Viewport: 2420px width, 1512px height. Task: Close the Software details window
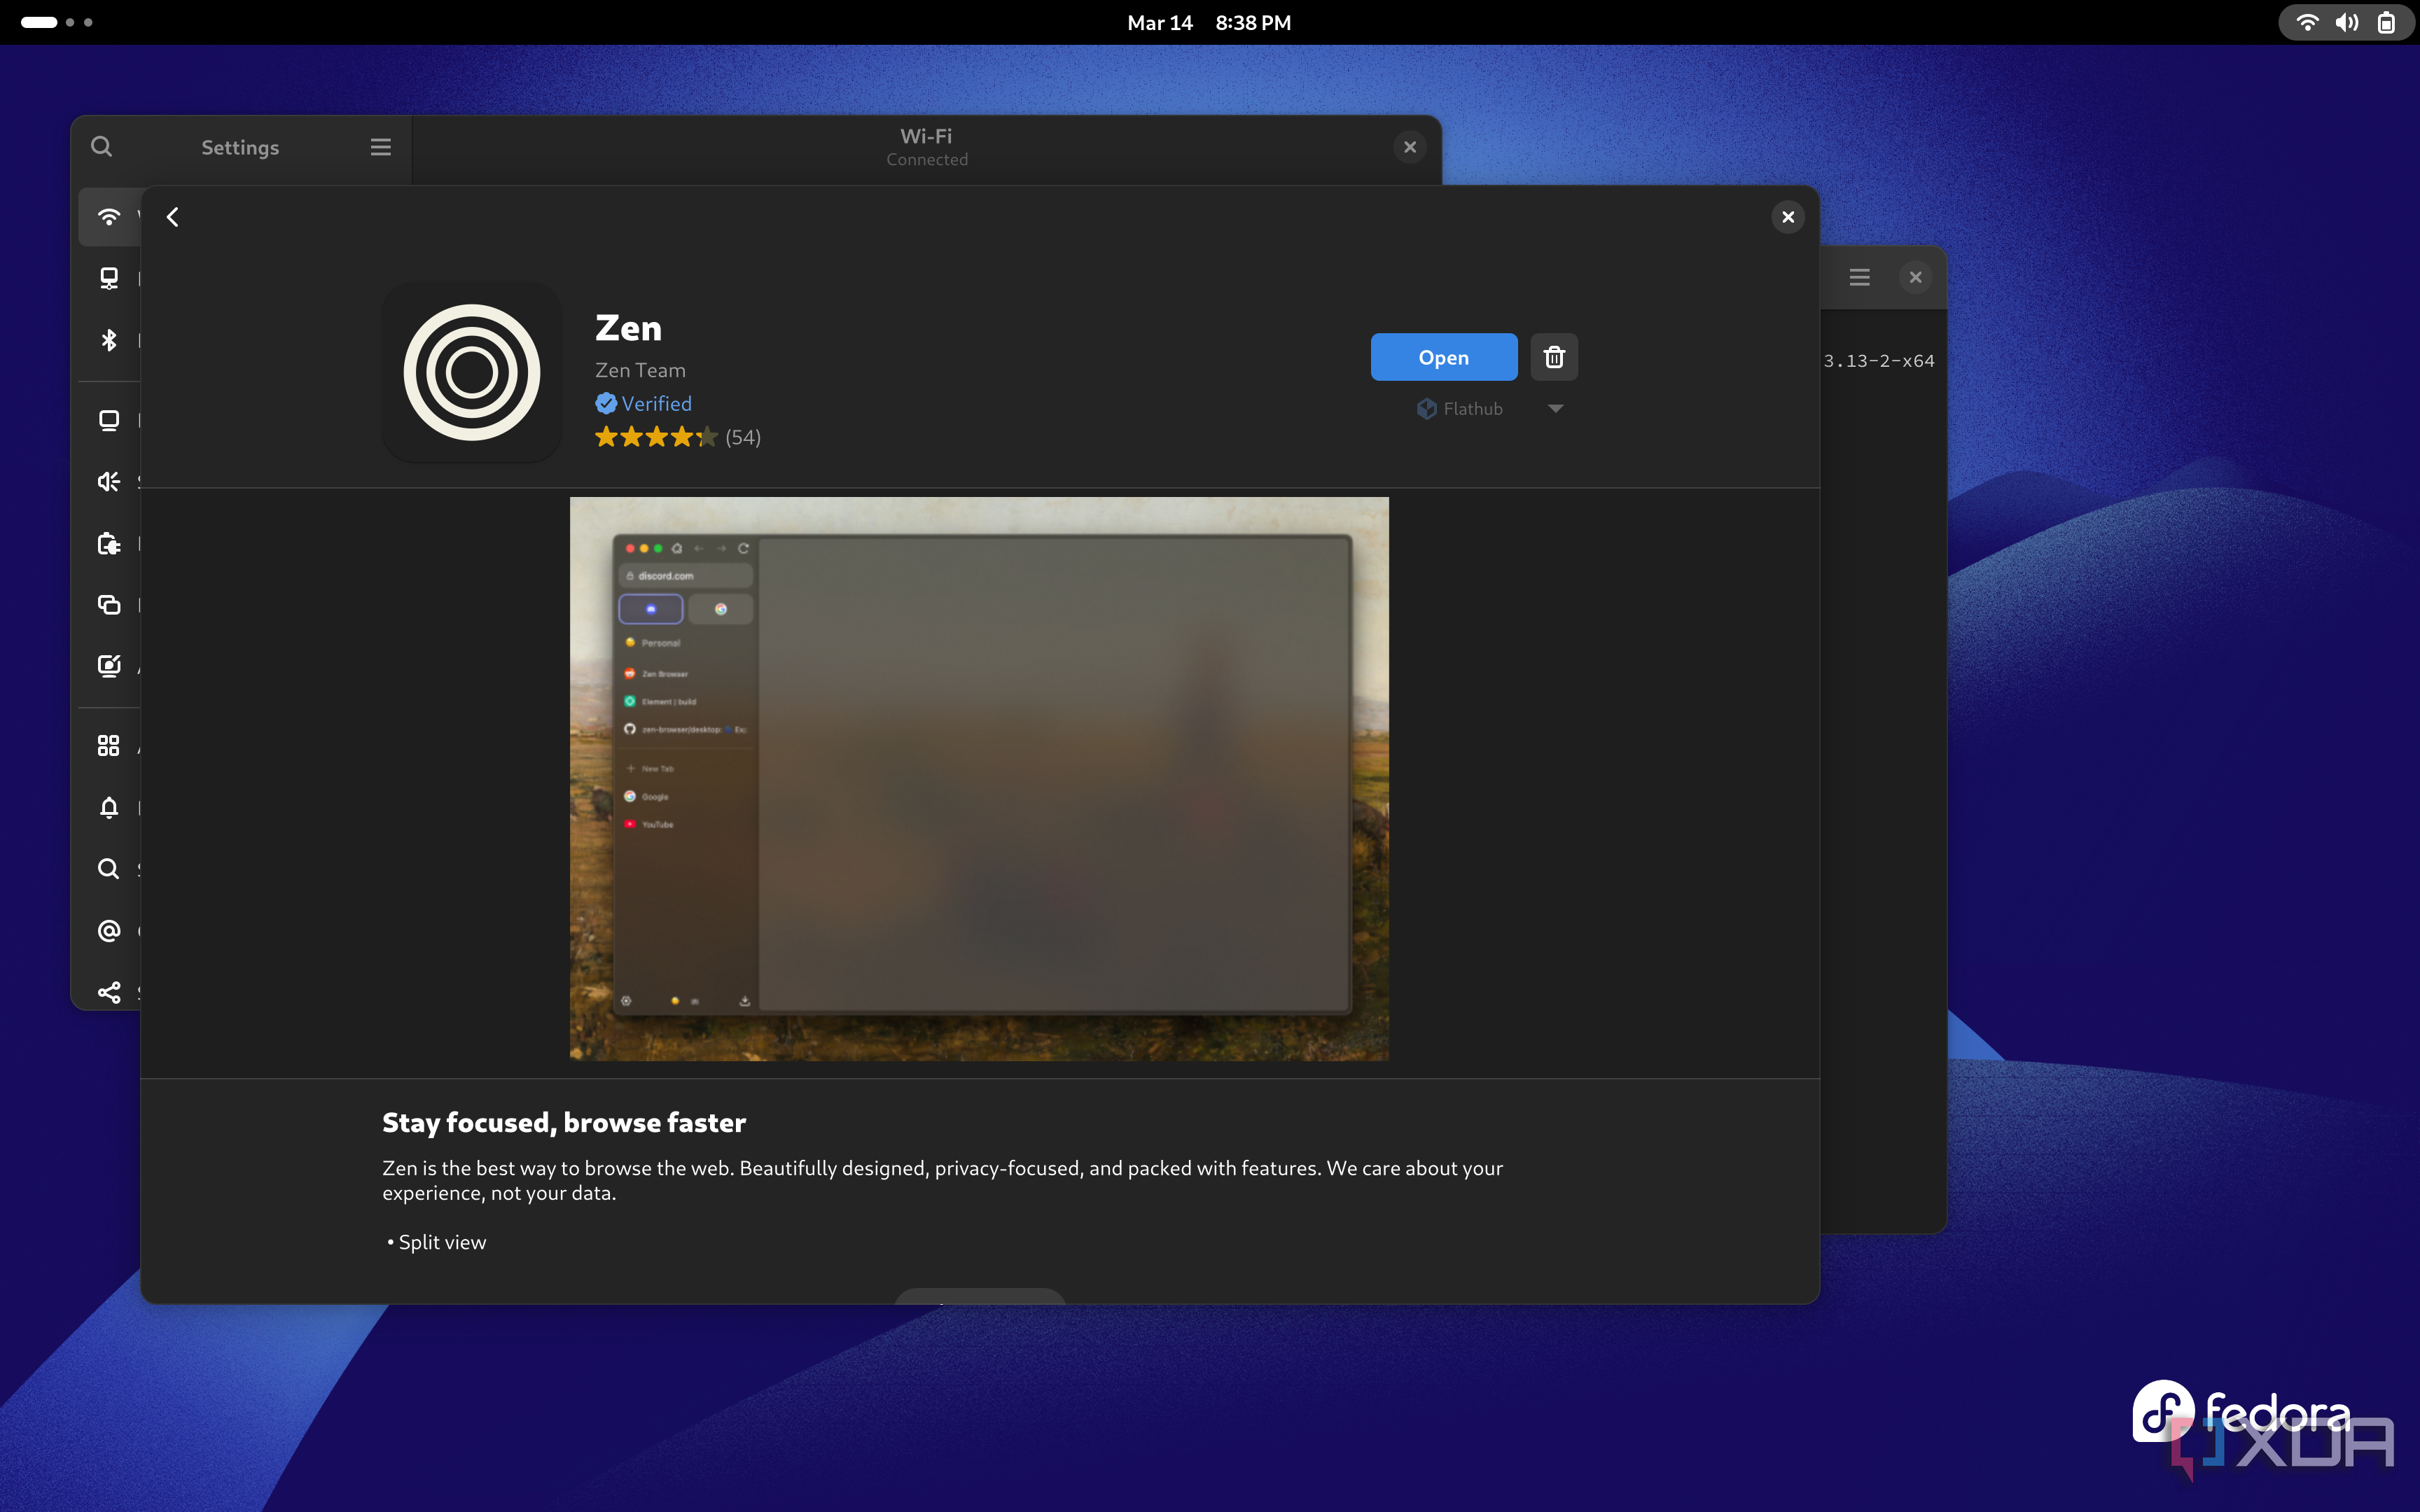(x=1788, y=217)
